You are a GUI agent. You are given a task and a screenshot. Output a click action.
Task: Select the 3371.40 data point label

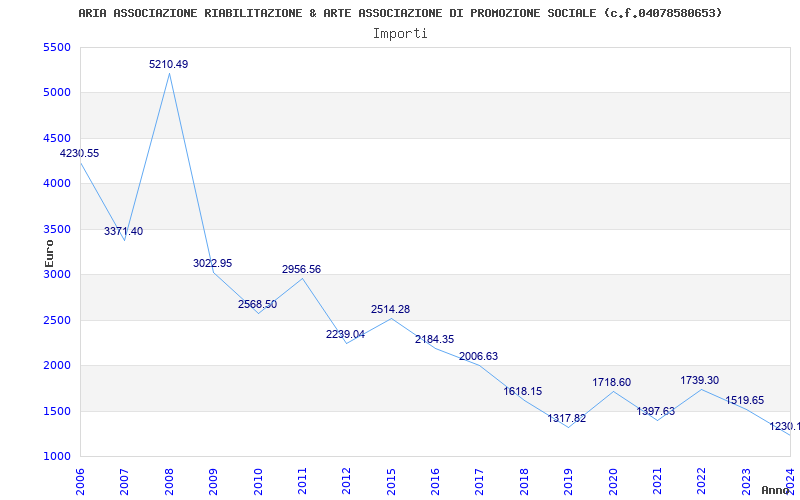tap(123, 232)
